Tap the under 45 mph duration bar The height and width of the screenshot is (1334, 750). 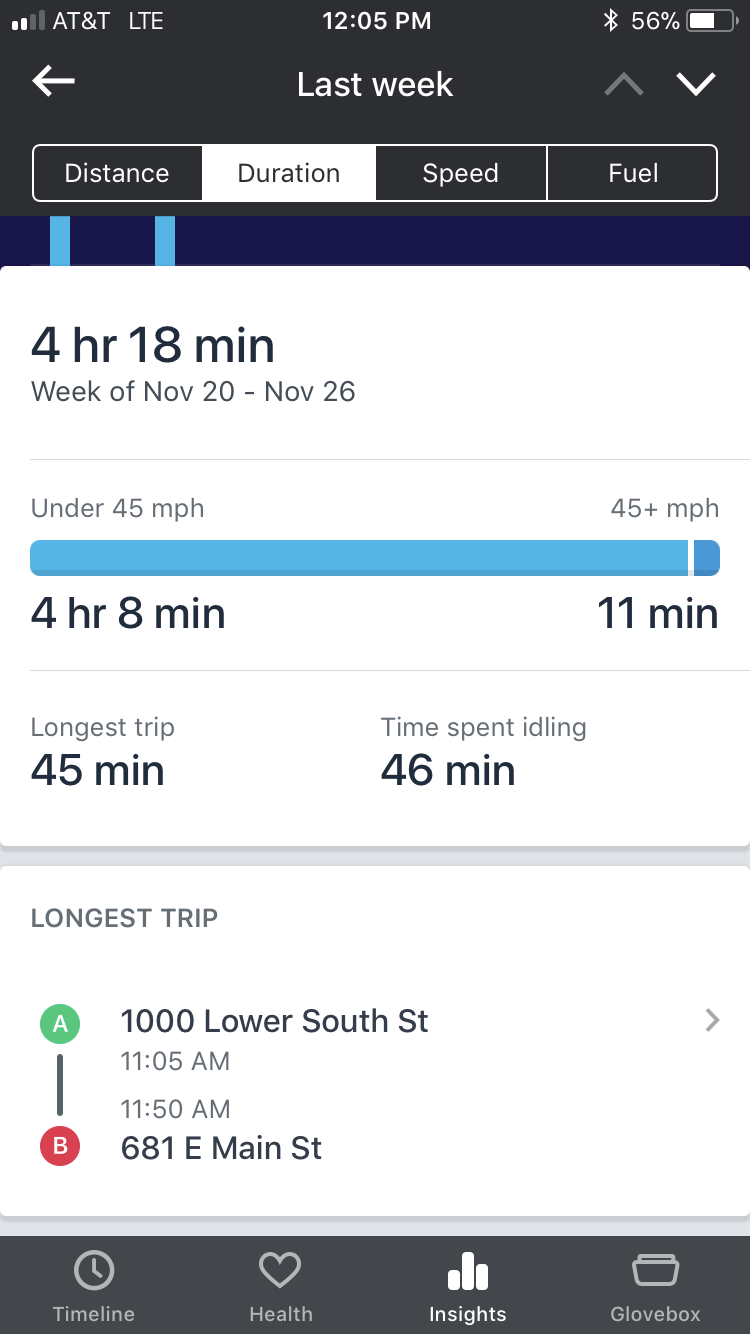(359, 557)
